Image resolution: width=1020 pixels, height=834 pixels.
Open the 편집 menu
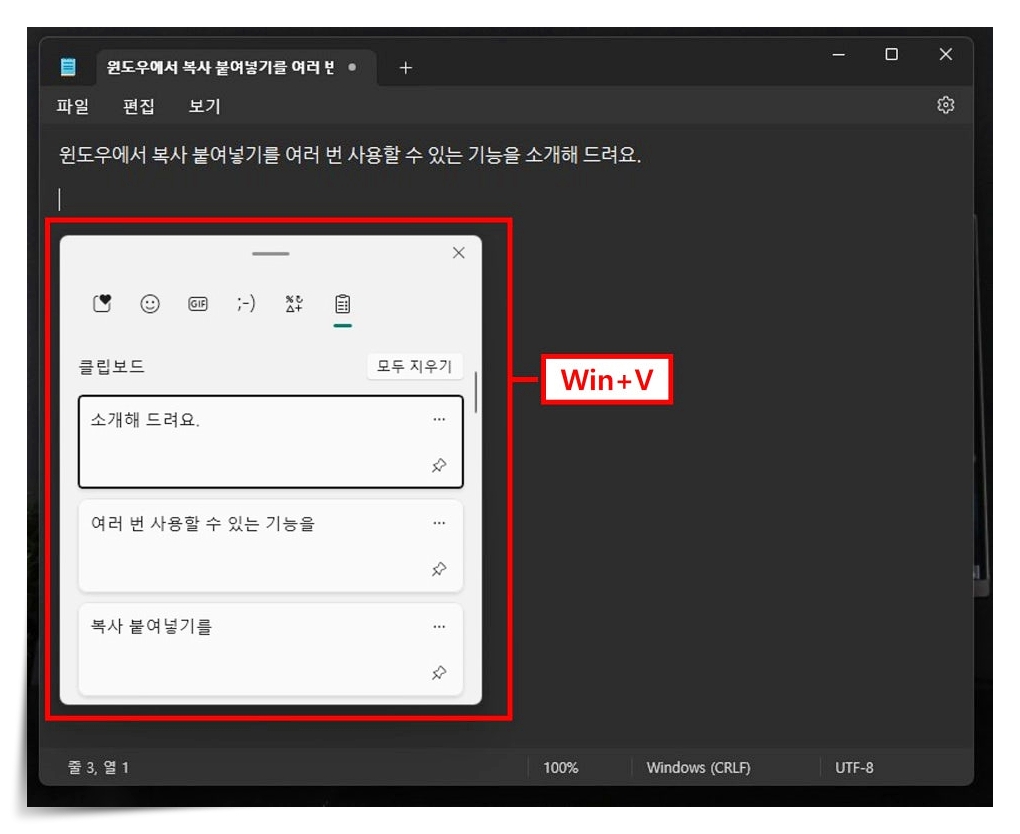click(x=139, y=106)
